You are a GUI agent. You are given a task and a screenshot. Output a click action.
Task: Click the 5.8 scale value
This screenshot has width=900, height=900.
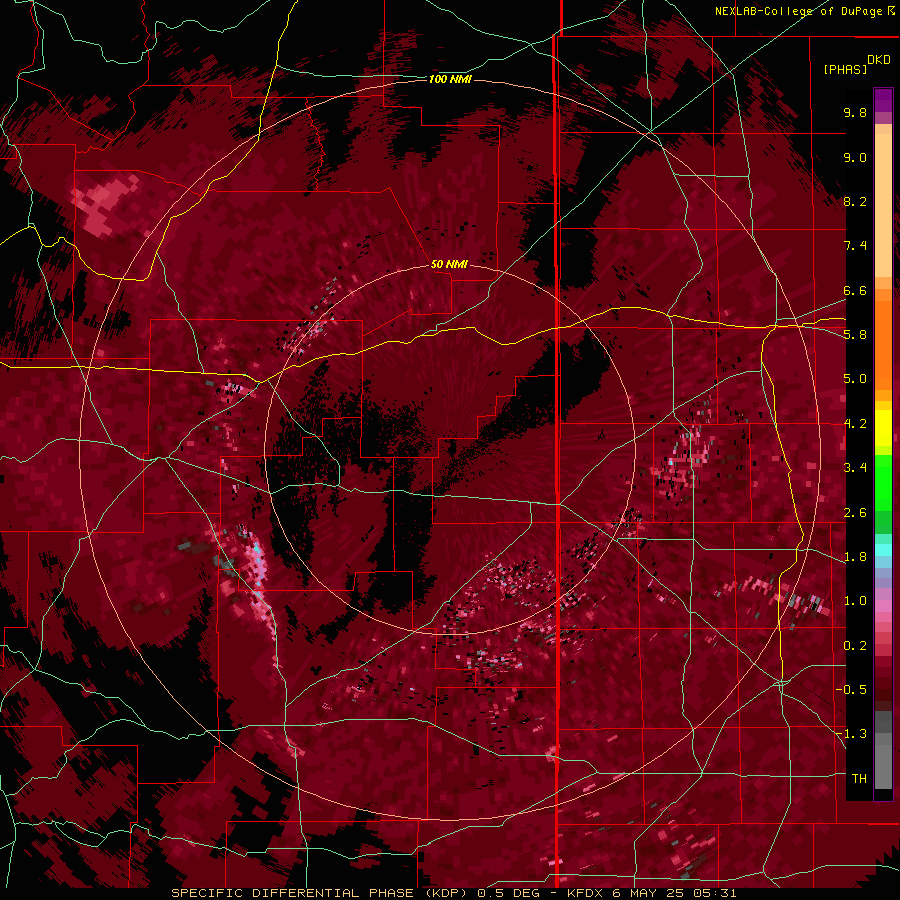[x=855, y=335]
